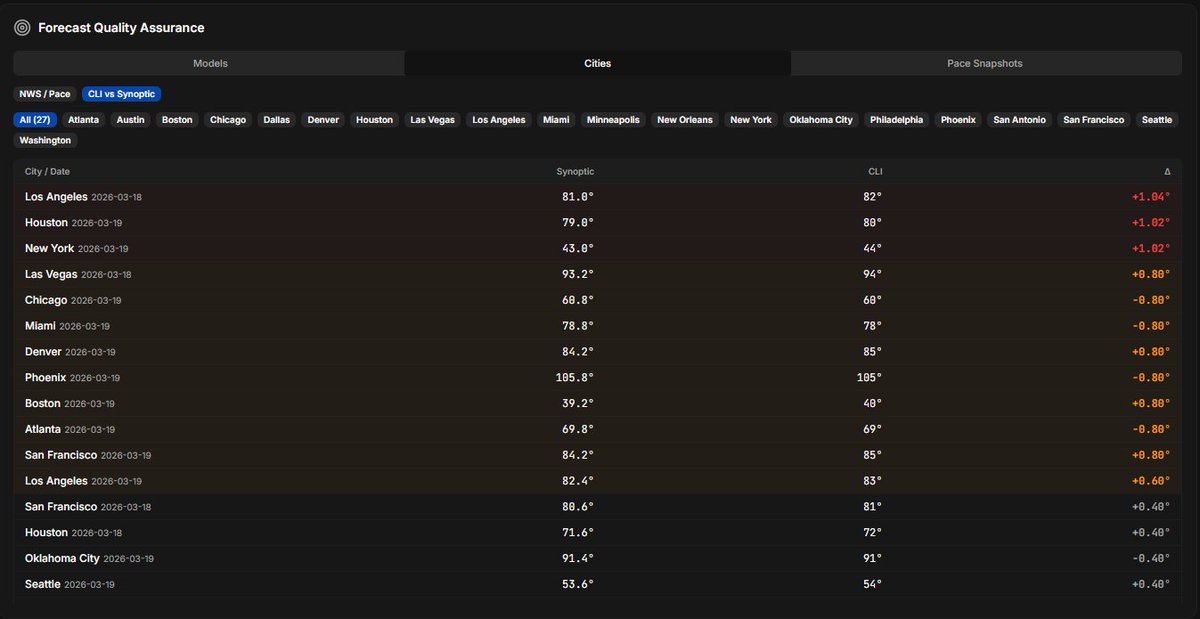This screenshot has width=1200, height=619.
Task: Select the All (27) city filter
Action: click(x=34, y=119)
